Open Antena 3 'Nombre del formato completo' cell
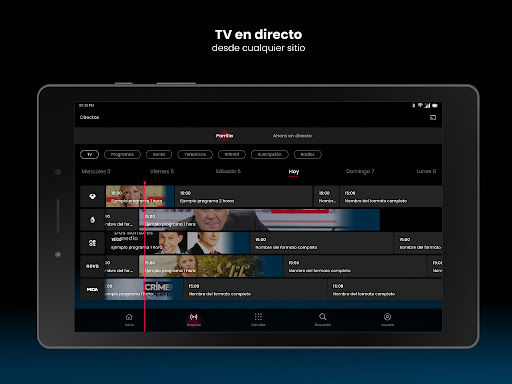Viewport: 512px width, 384px height. click(x=391, y=196)
